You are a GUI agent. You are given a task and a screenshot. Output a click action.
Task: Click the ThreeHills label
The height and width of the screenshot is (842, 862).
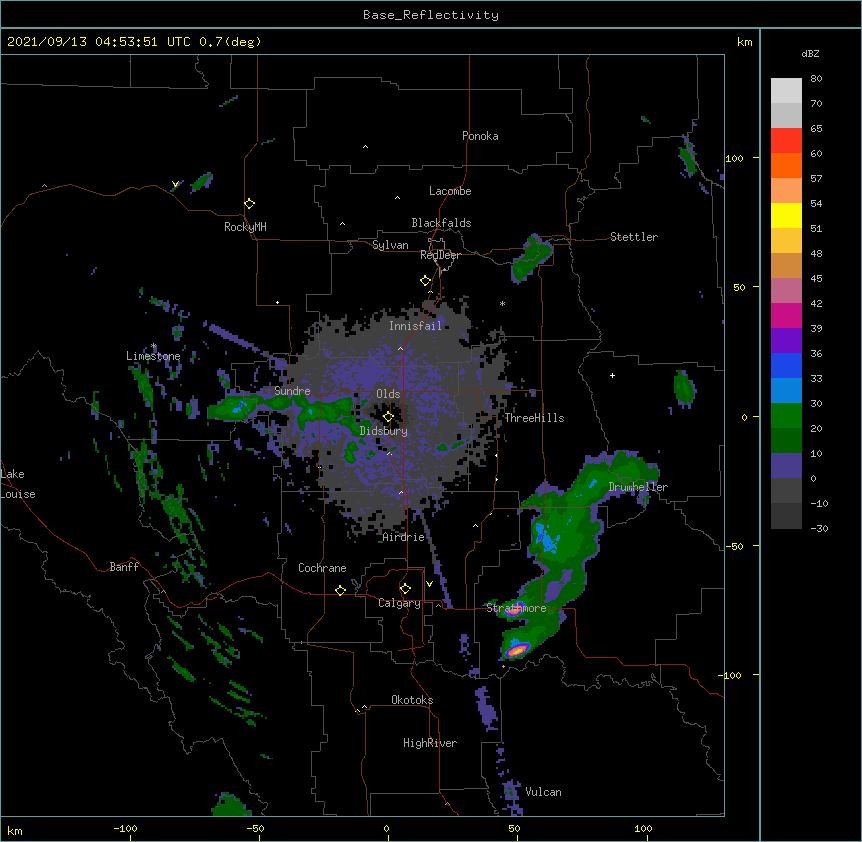[534, 418]
